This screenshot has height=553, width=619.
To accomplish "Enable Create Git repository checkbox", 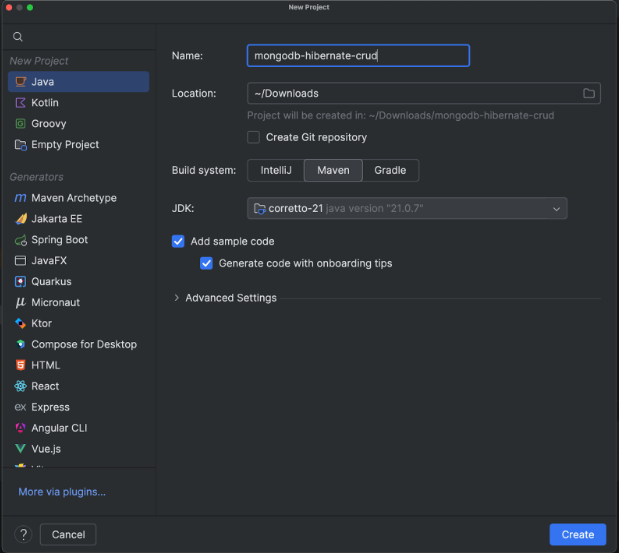I will [x=254, y=137].
